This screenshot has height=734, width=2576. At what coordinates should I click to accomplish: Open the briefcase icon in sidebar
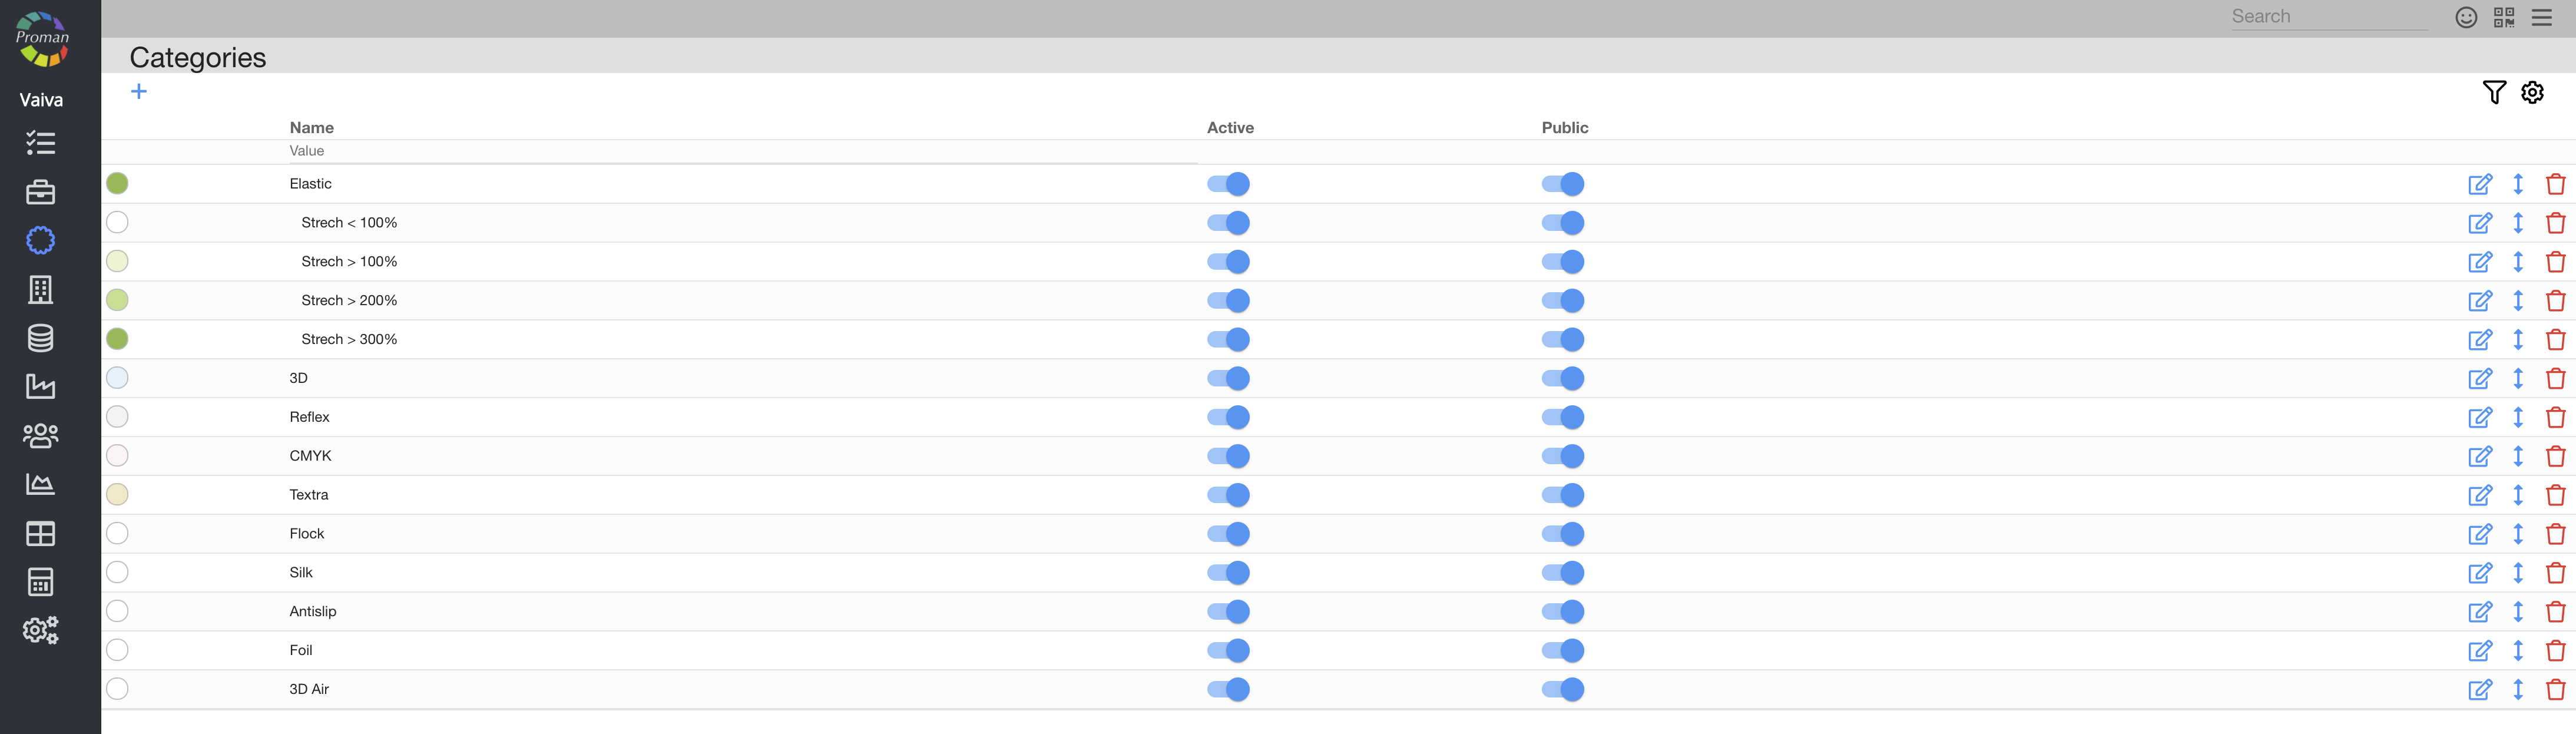[41, 192]
